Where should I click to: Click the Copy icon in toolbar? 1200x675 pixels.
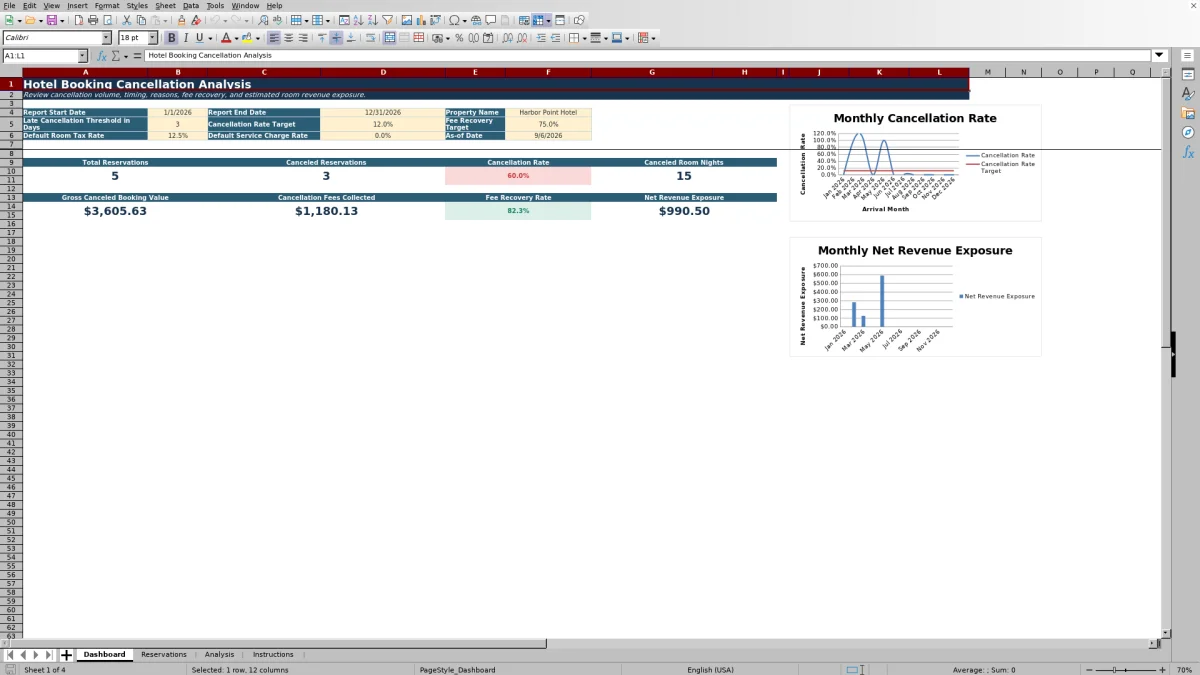pyautogui.click(x=141, y=20)
